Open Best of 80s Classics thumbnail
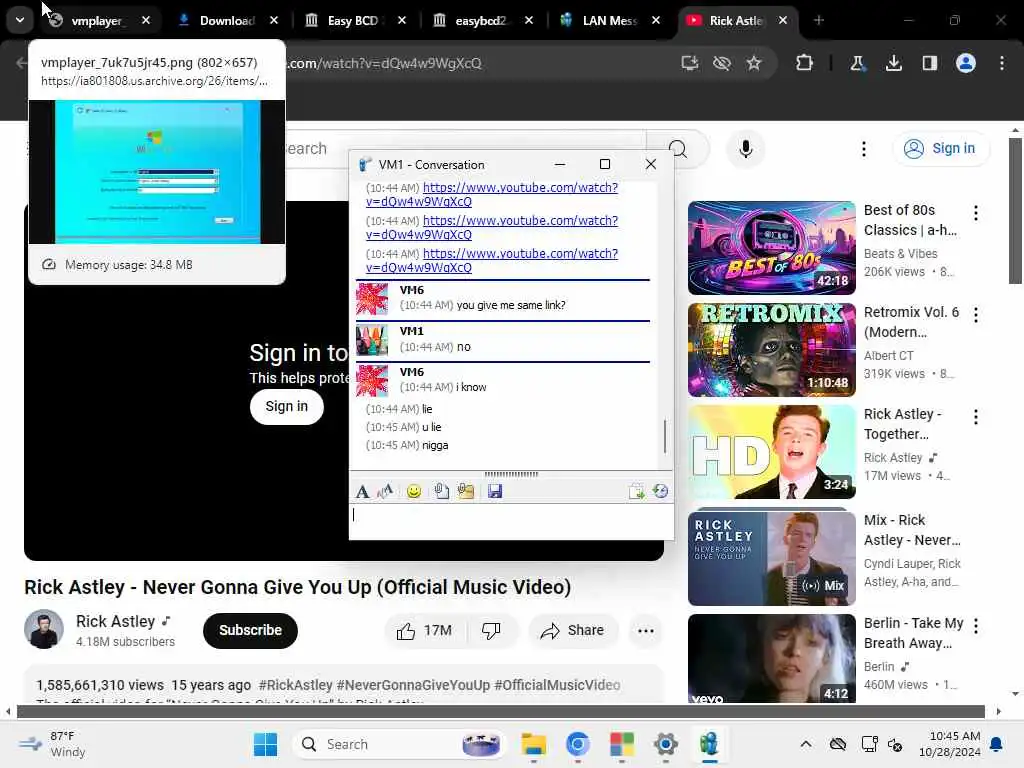The width and height of the screenshot is (1024, 768). click(x=771, y=248)
